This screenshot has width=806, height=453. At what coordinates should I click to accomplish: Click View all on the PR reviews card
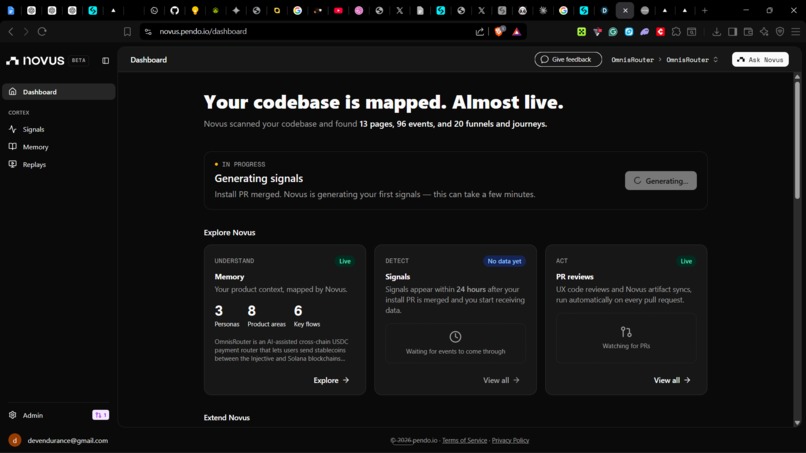(x=672, y=380)
